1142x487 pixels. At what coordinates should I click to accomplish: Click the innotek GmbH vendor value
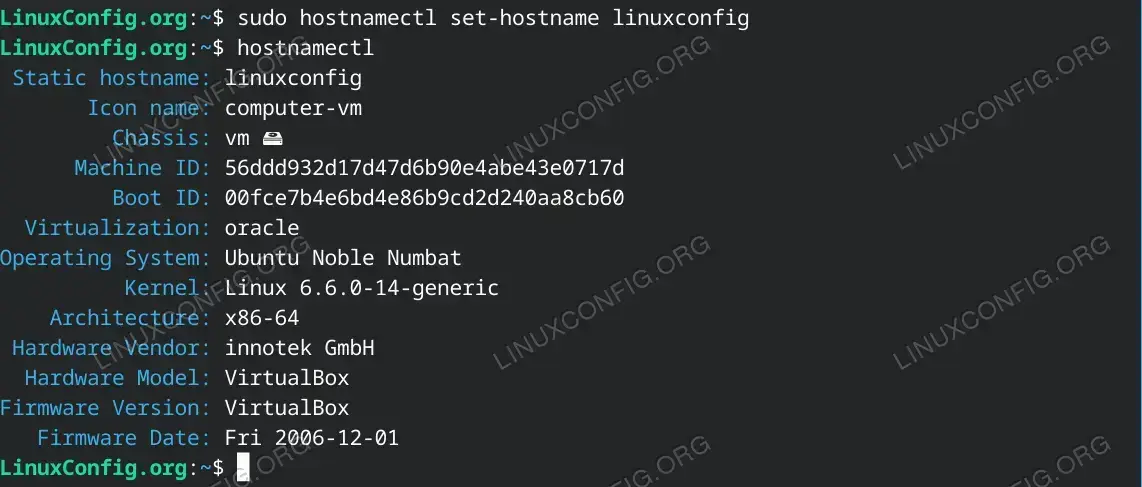pyautogui.click(x=299, y=348)
